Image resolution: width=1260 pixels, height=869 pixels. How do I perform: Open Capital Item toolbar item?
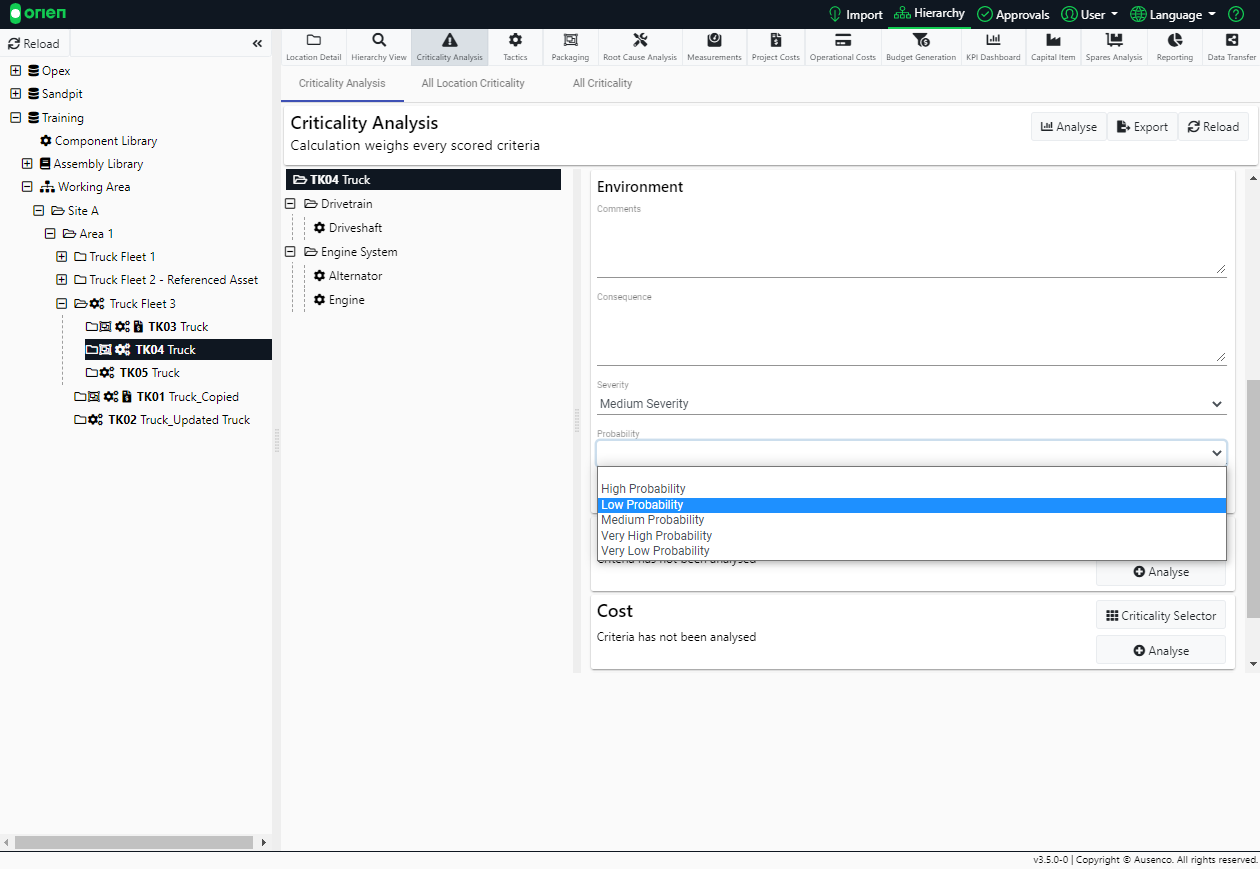[1053, 47]
